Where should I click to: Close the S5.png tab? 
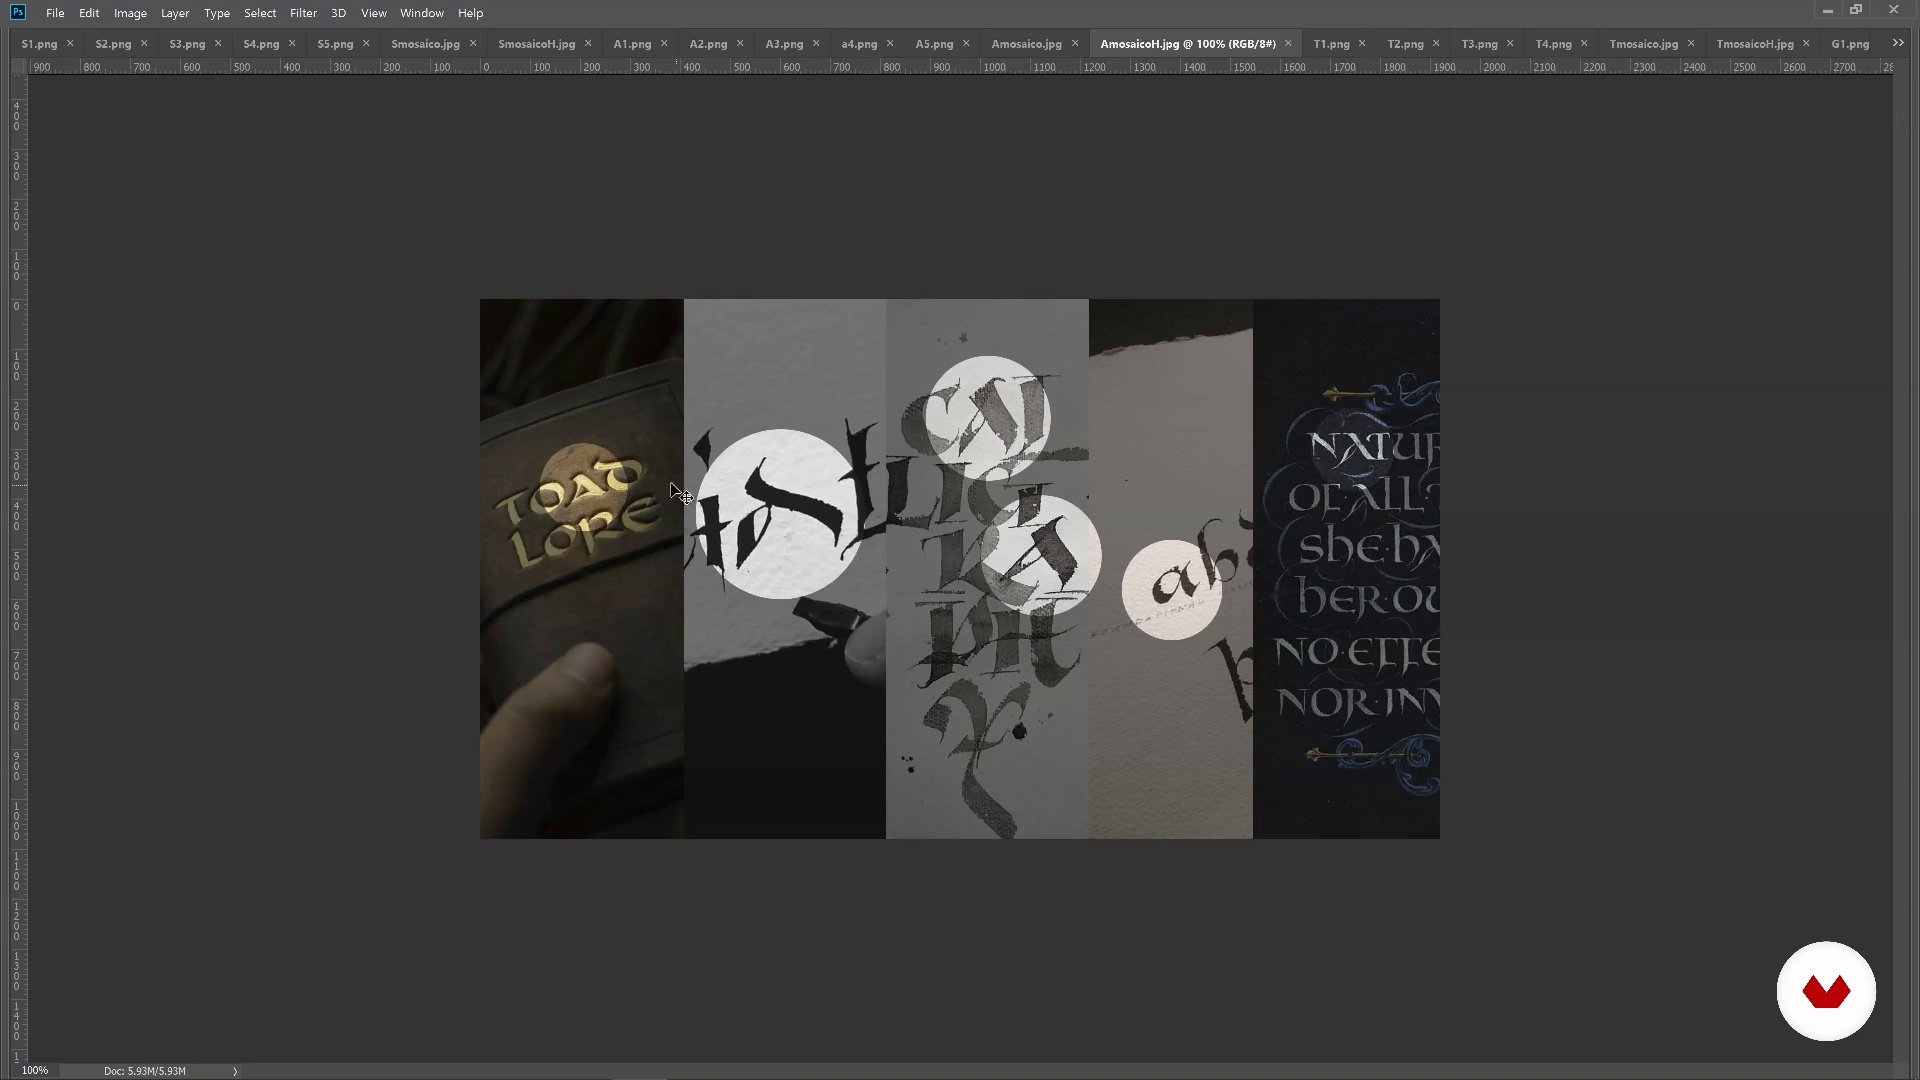click(366, 43)
